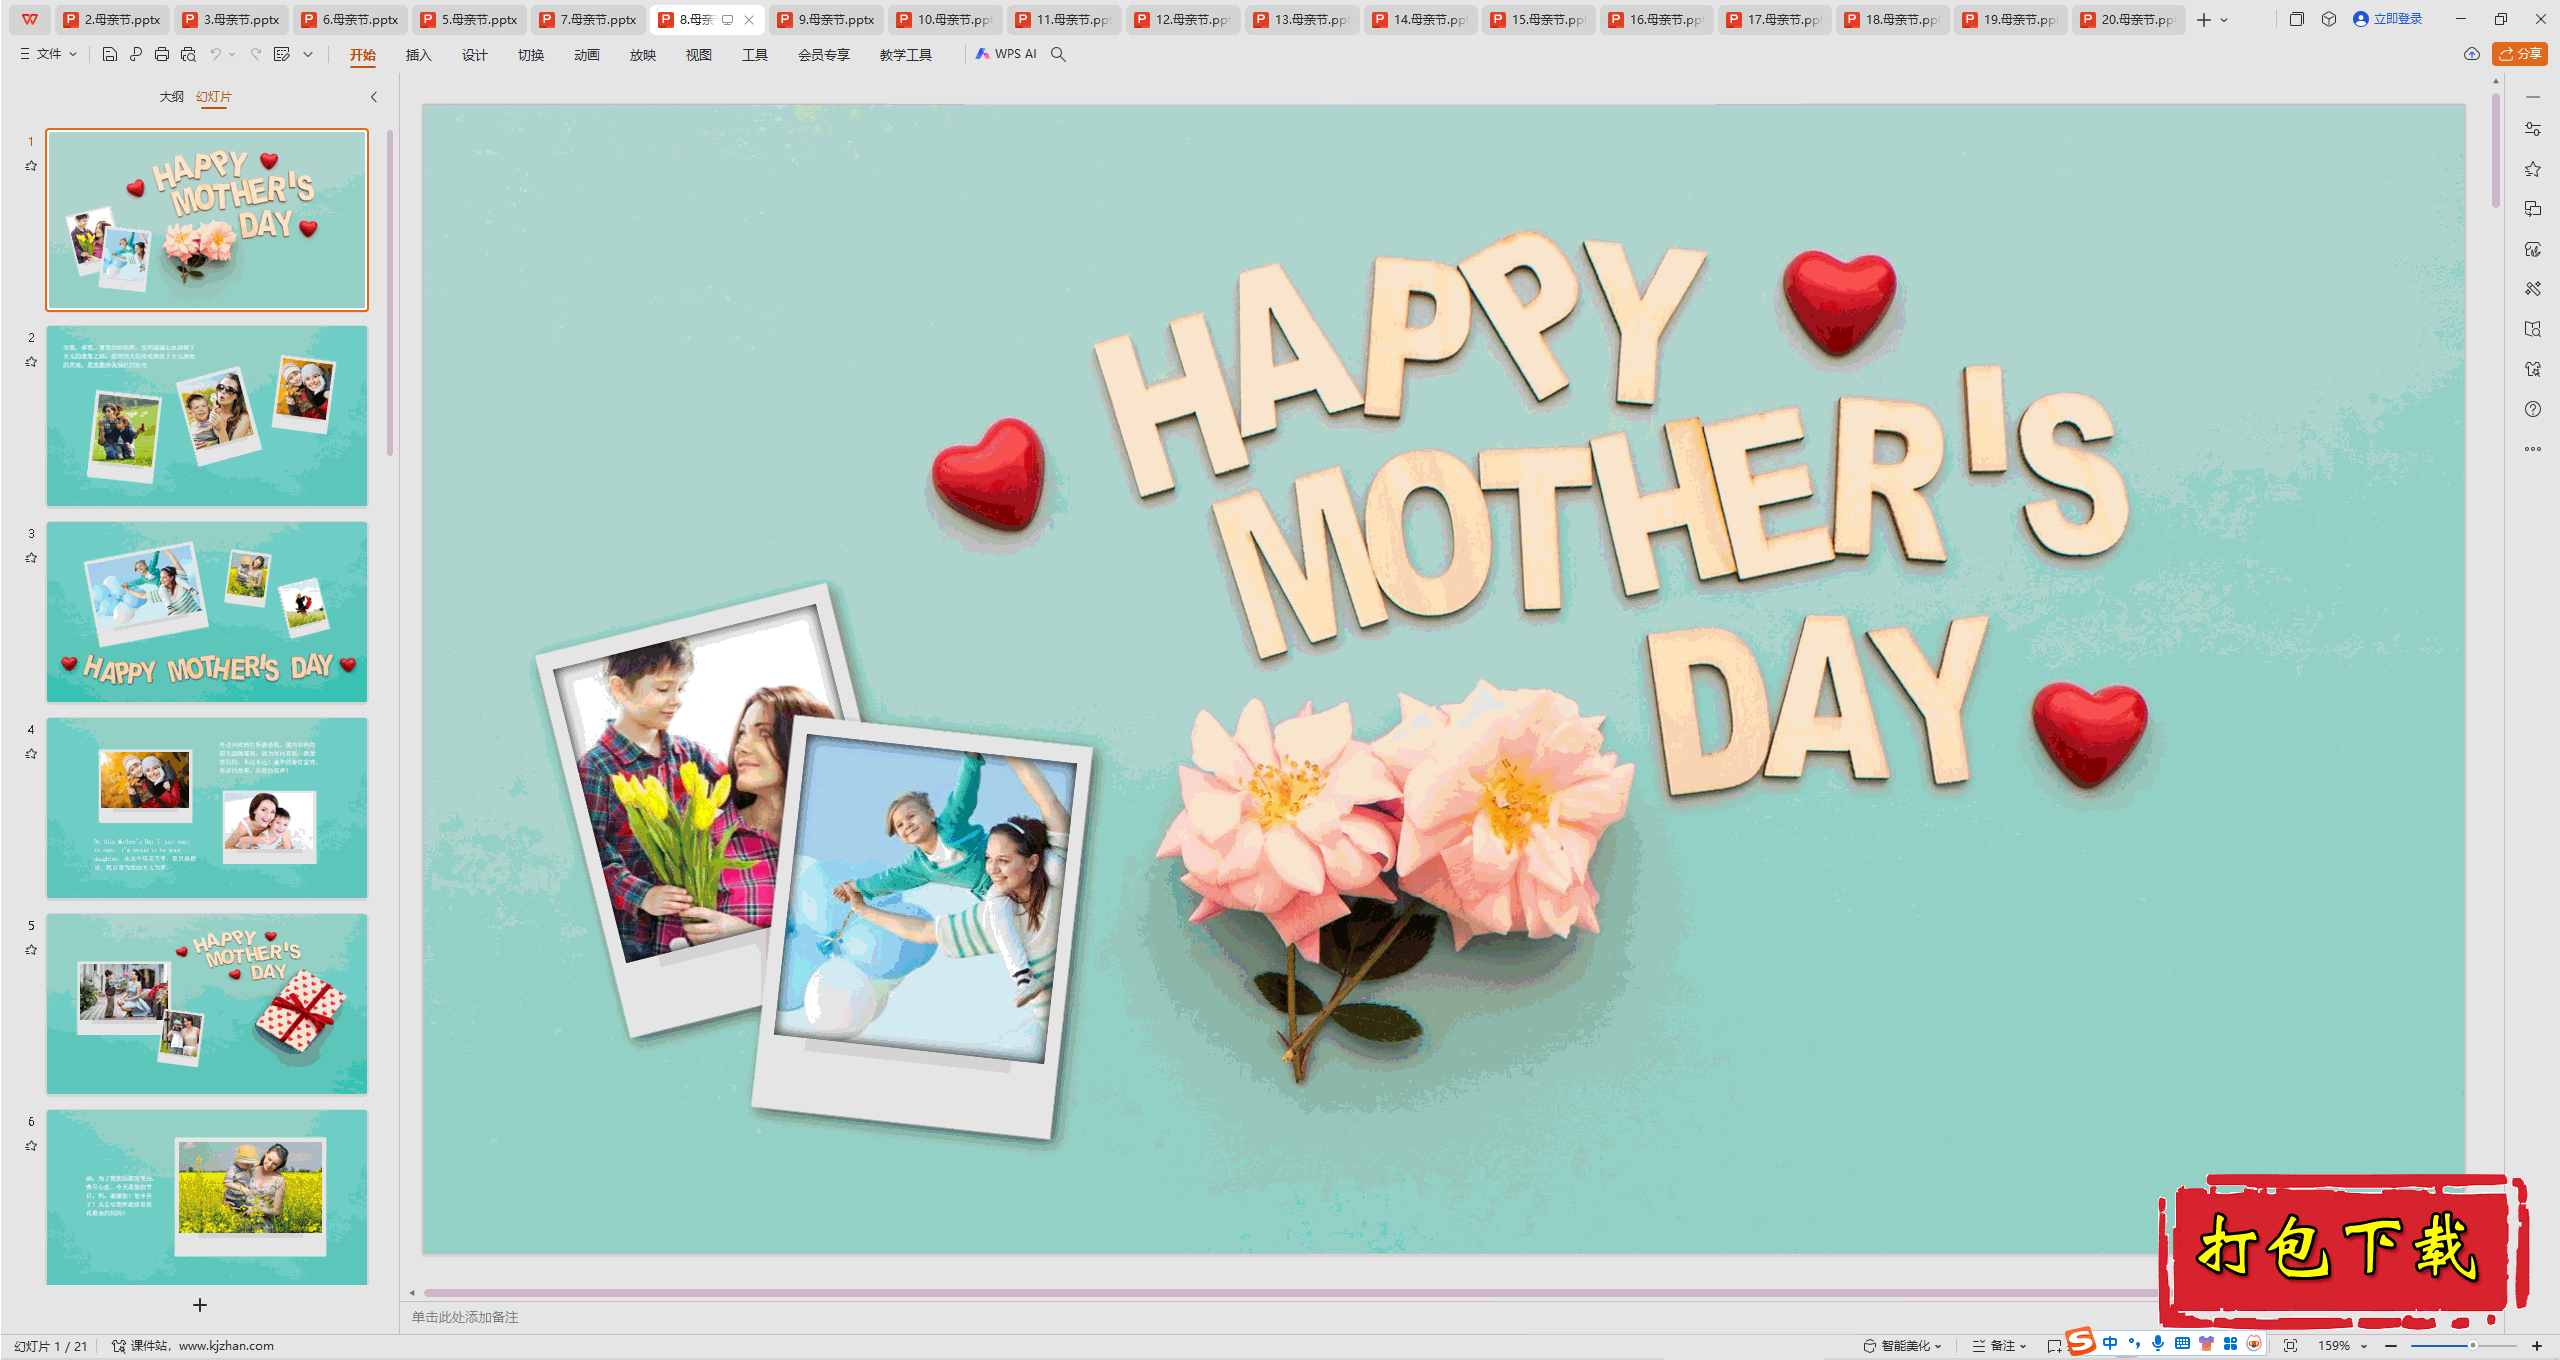2560x1360 pixels.
Task: Click the right sidebar icon above the tools icon
Action: click(2533, 249)
